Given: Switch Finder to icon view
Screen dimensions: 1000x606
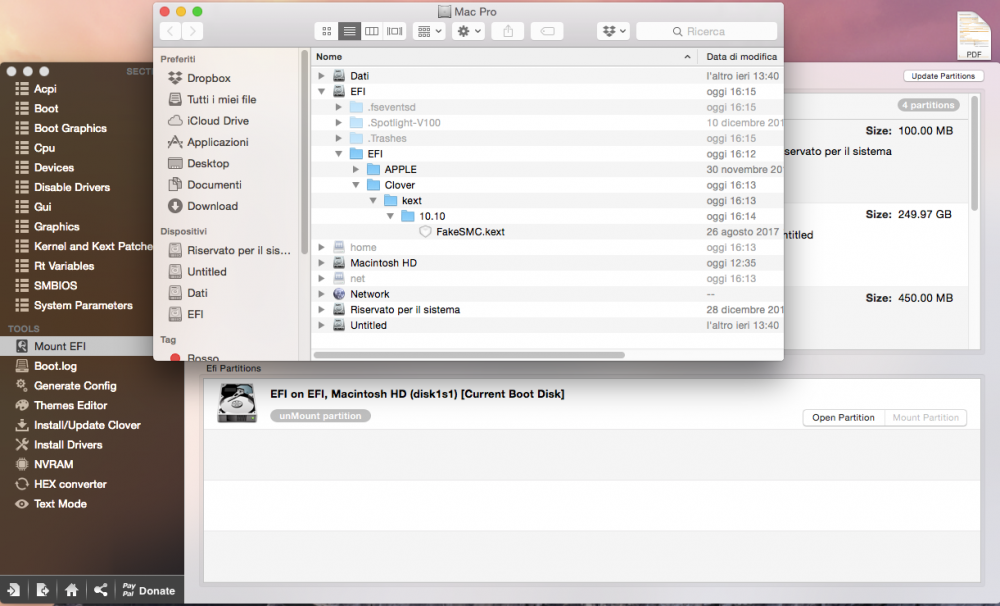Looking at the screenshot, I should click(327, 31).
